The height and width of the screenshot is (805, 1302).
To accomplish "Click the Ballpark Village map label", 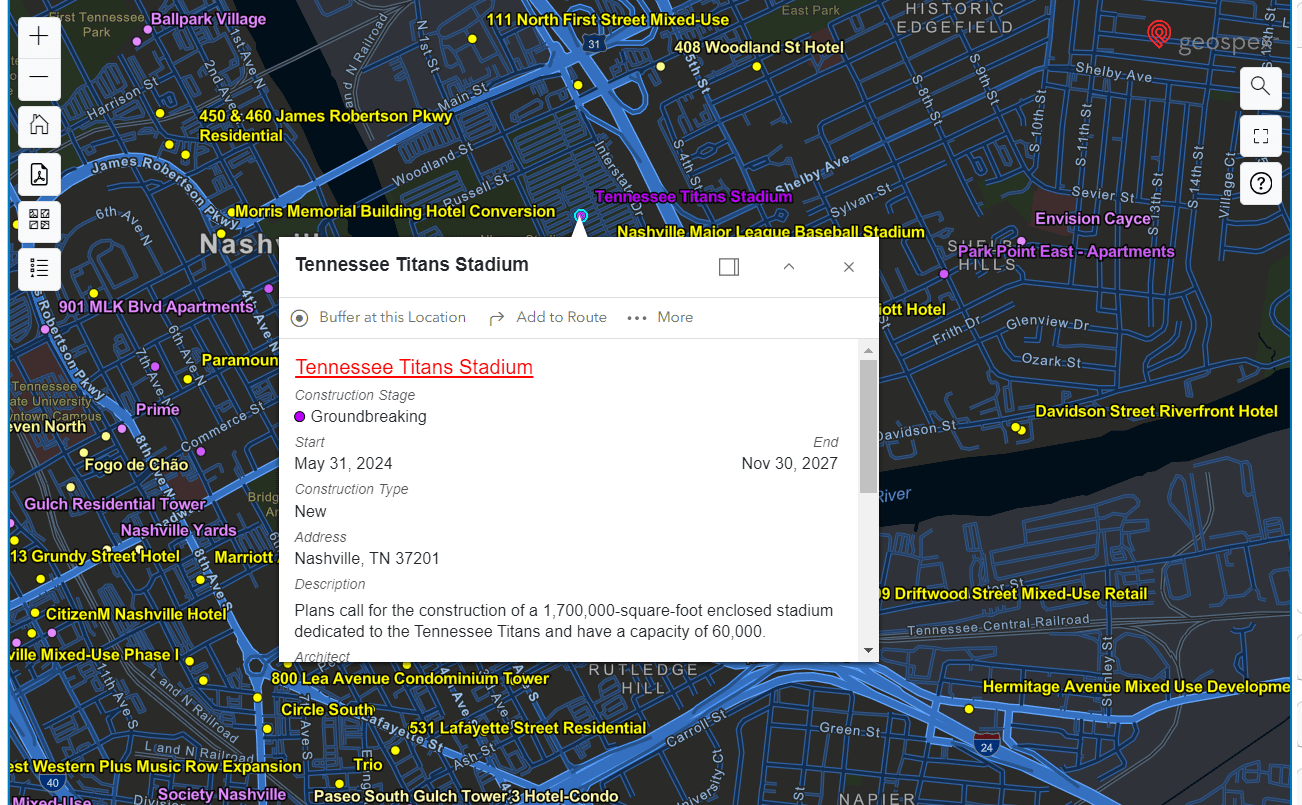I will tap(208, 19).
